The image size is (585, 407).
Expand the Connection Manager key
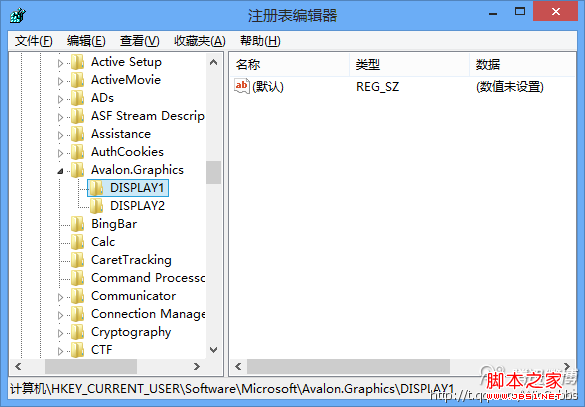tap(60, 315)
